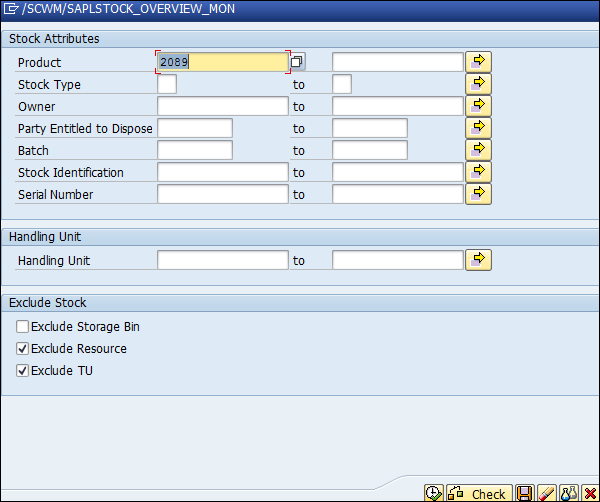The image size is (600, 502).
Task: Open the Product field search help
Action: (x=297, y=62)
